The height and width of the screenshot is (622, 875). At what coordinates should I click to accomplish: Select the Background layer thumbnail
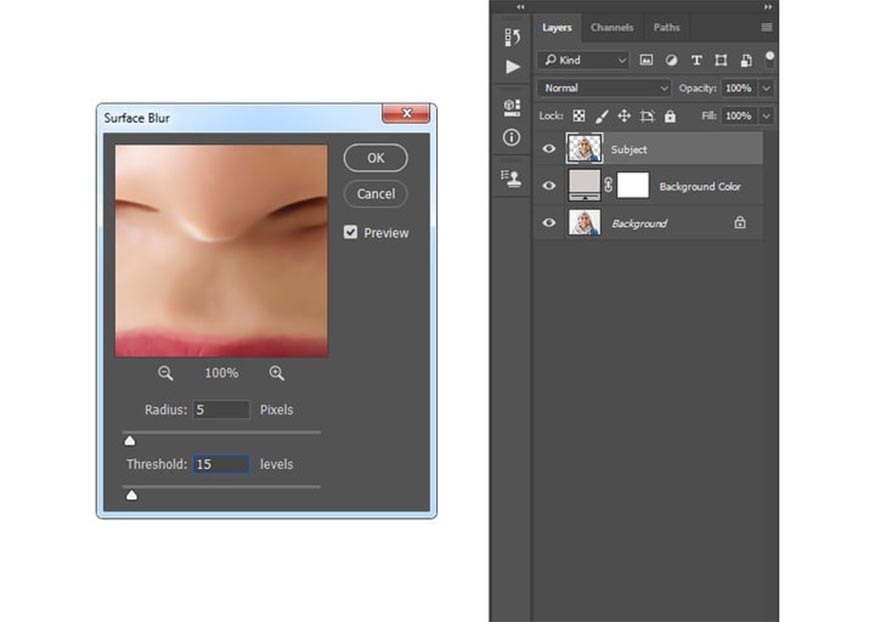pyautogui.click(x=584, y=223)
